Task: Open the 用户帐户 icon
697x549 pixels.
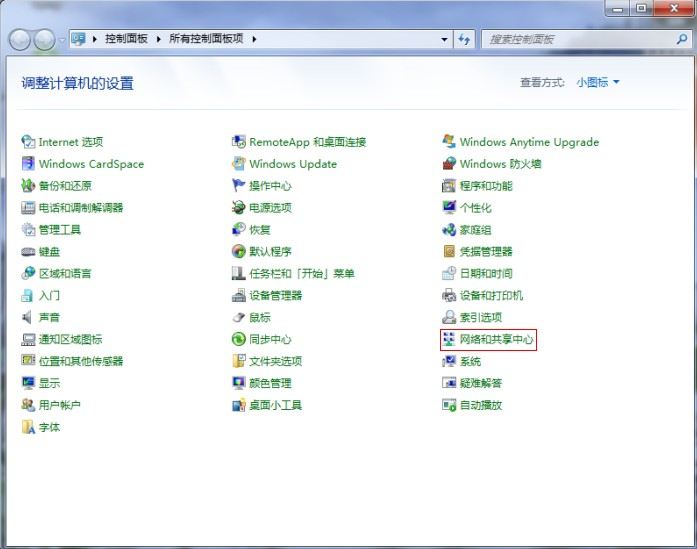Action: coord(28,405)
